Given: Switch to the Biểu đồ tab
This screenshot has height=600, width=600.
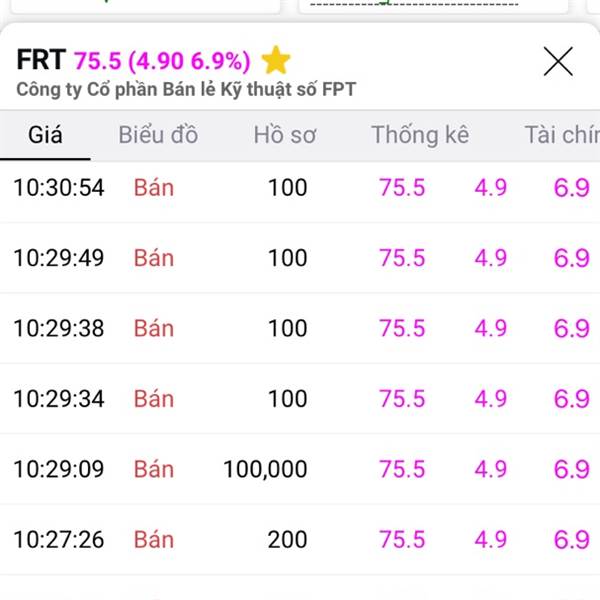Looking at the screenshot, I should point(158,135).
